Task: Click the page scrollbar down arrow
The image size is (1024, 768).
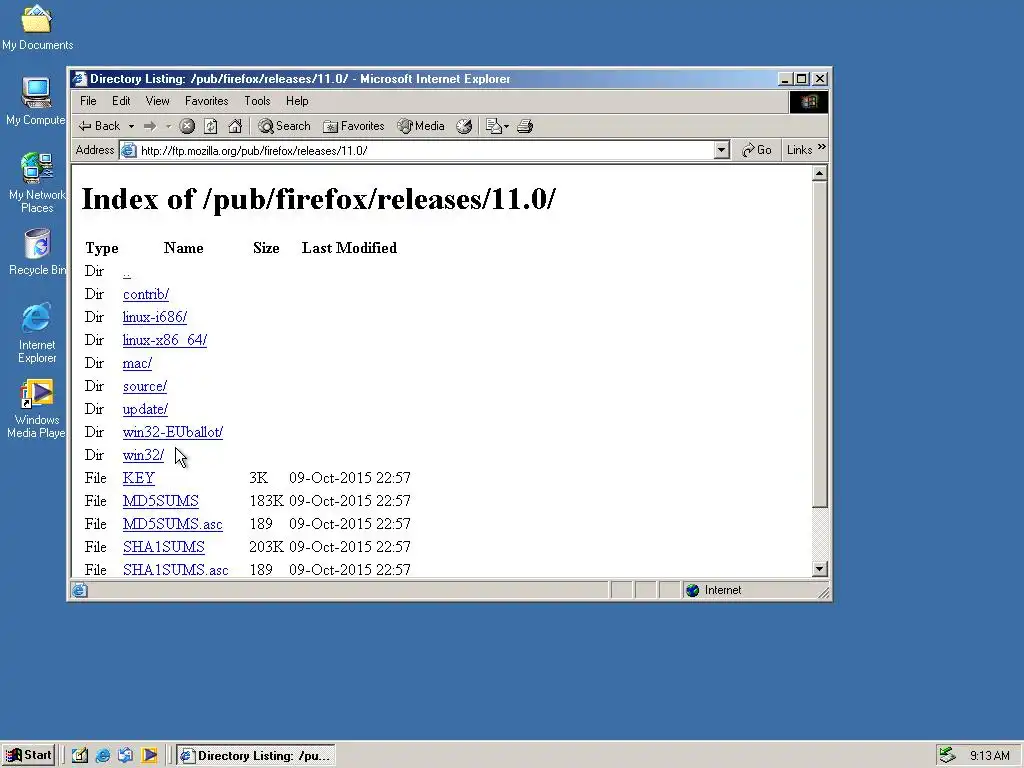Action: pos(820,569)
